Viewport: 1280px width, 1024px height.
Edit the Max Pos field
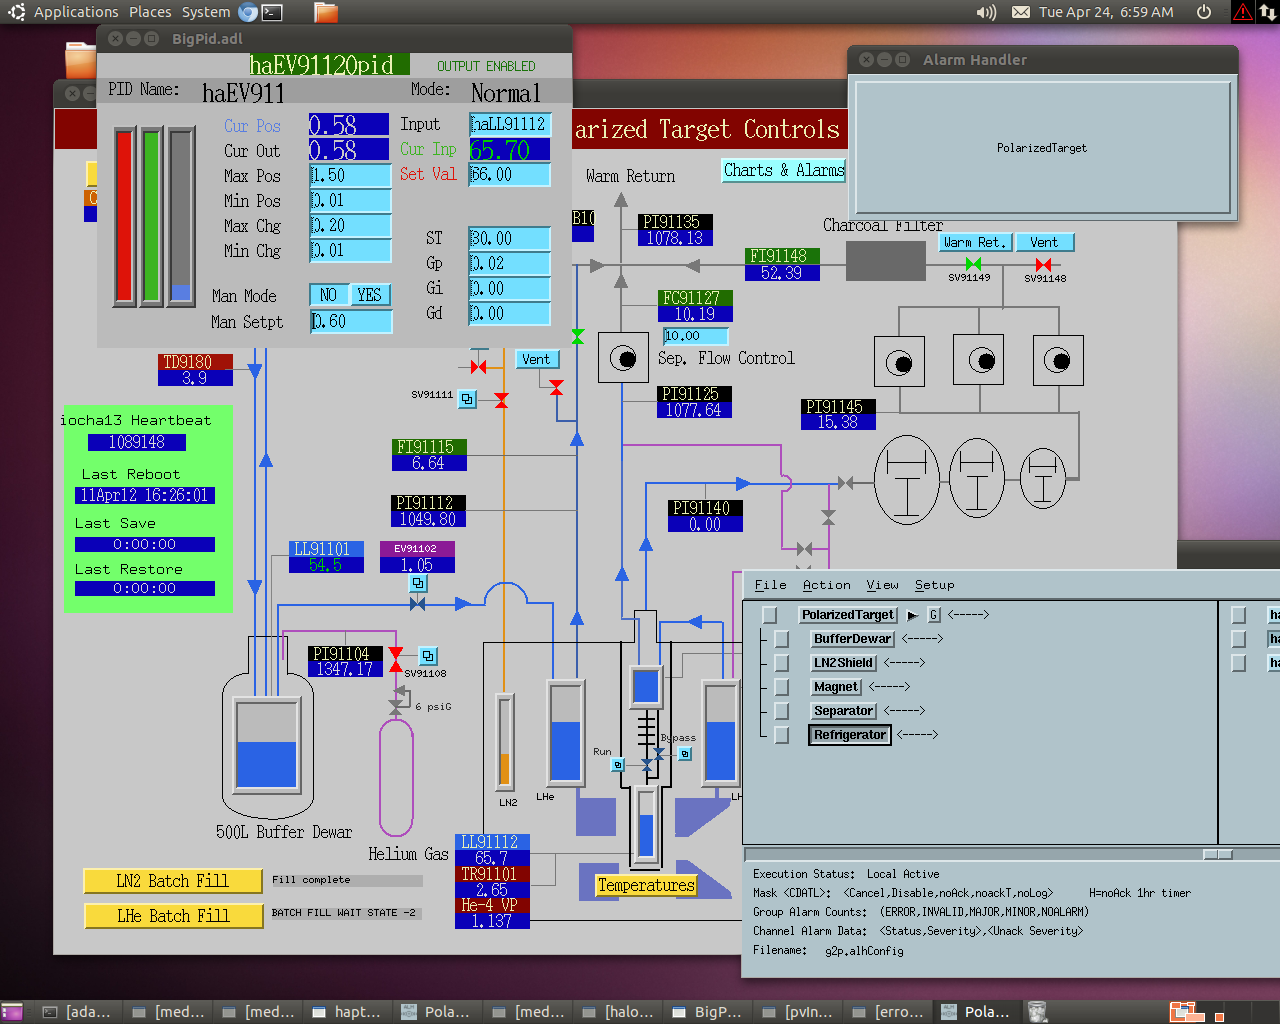[x=350, y=175]
